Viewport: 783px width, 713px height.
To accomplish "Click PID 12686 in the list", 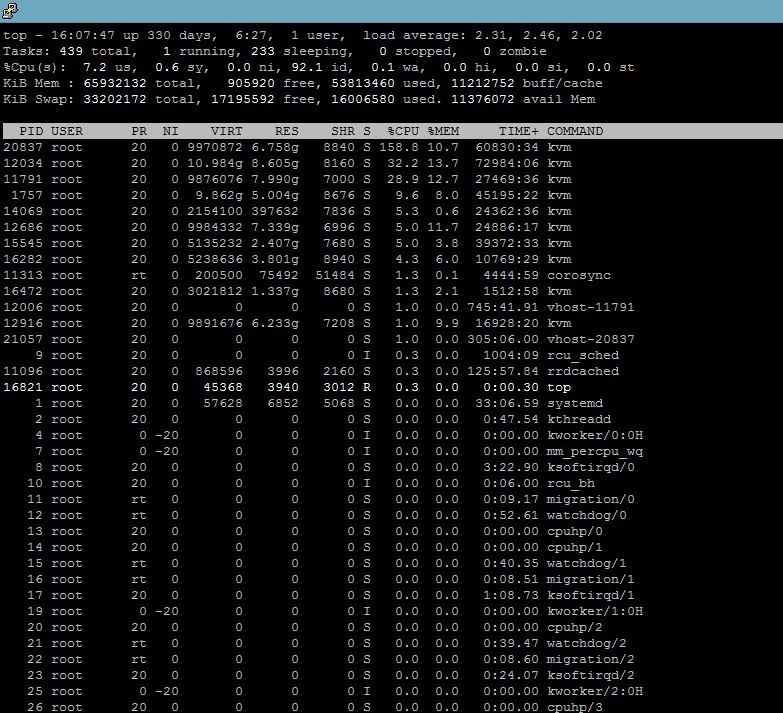I will [23, 227].
